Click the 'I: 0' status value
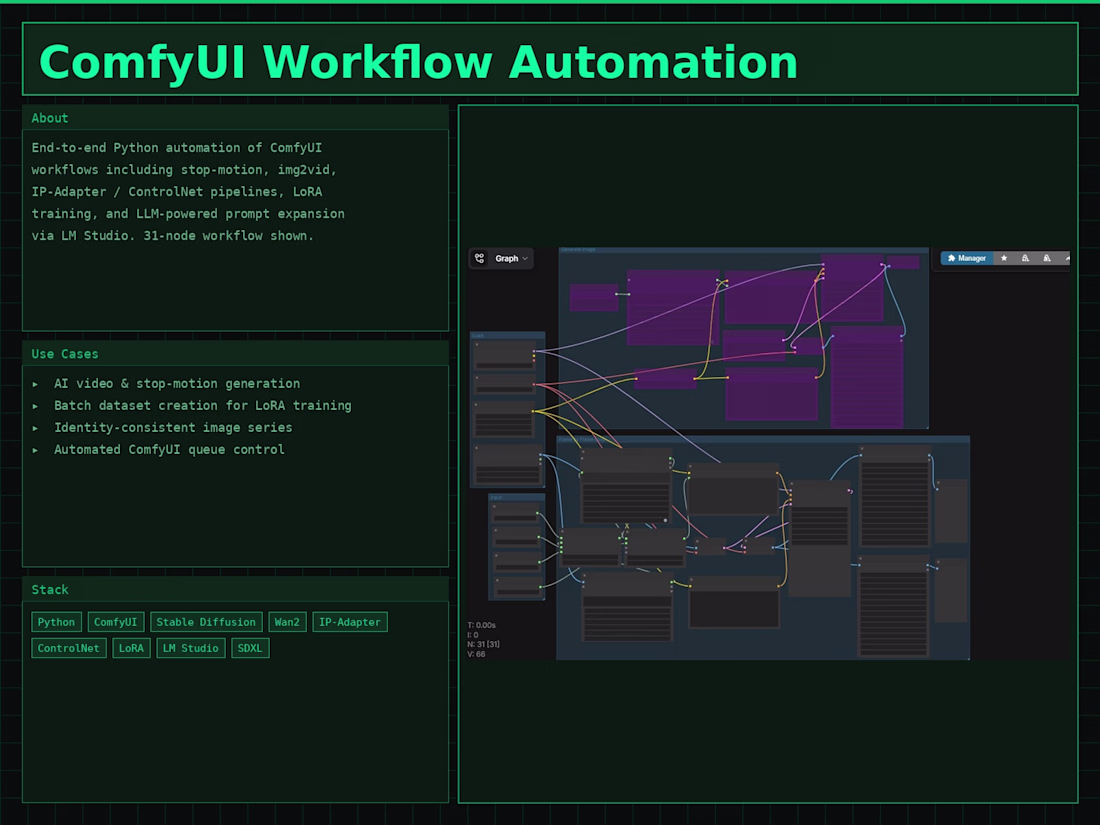Image resolution: width=1100 pixels, height=825 pixels. [473, 635]
